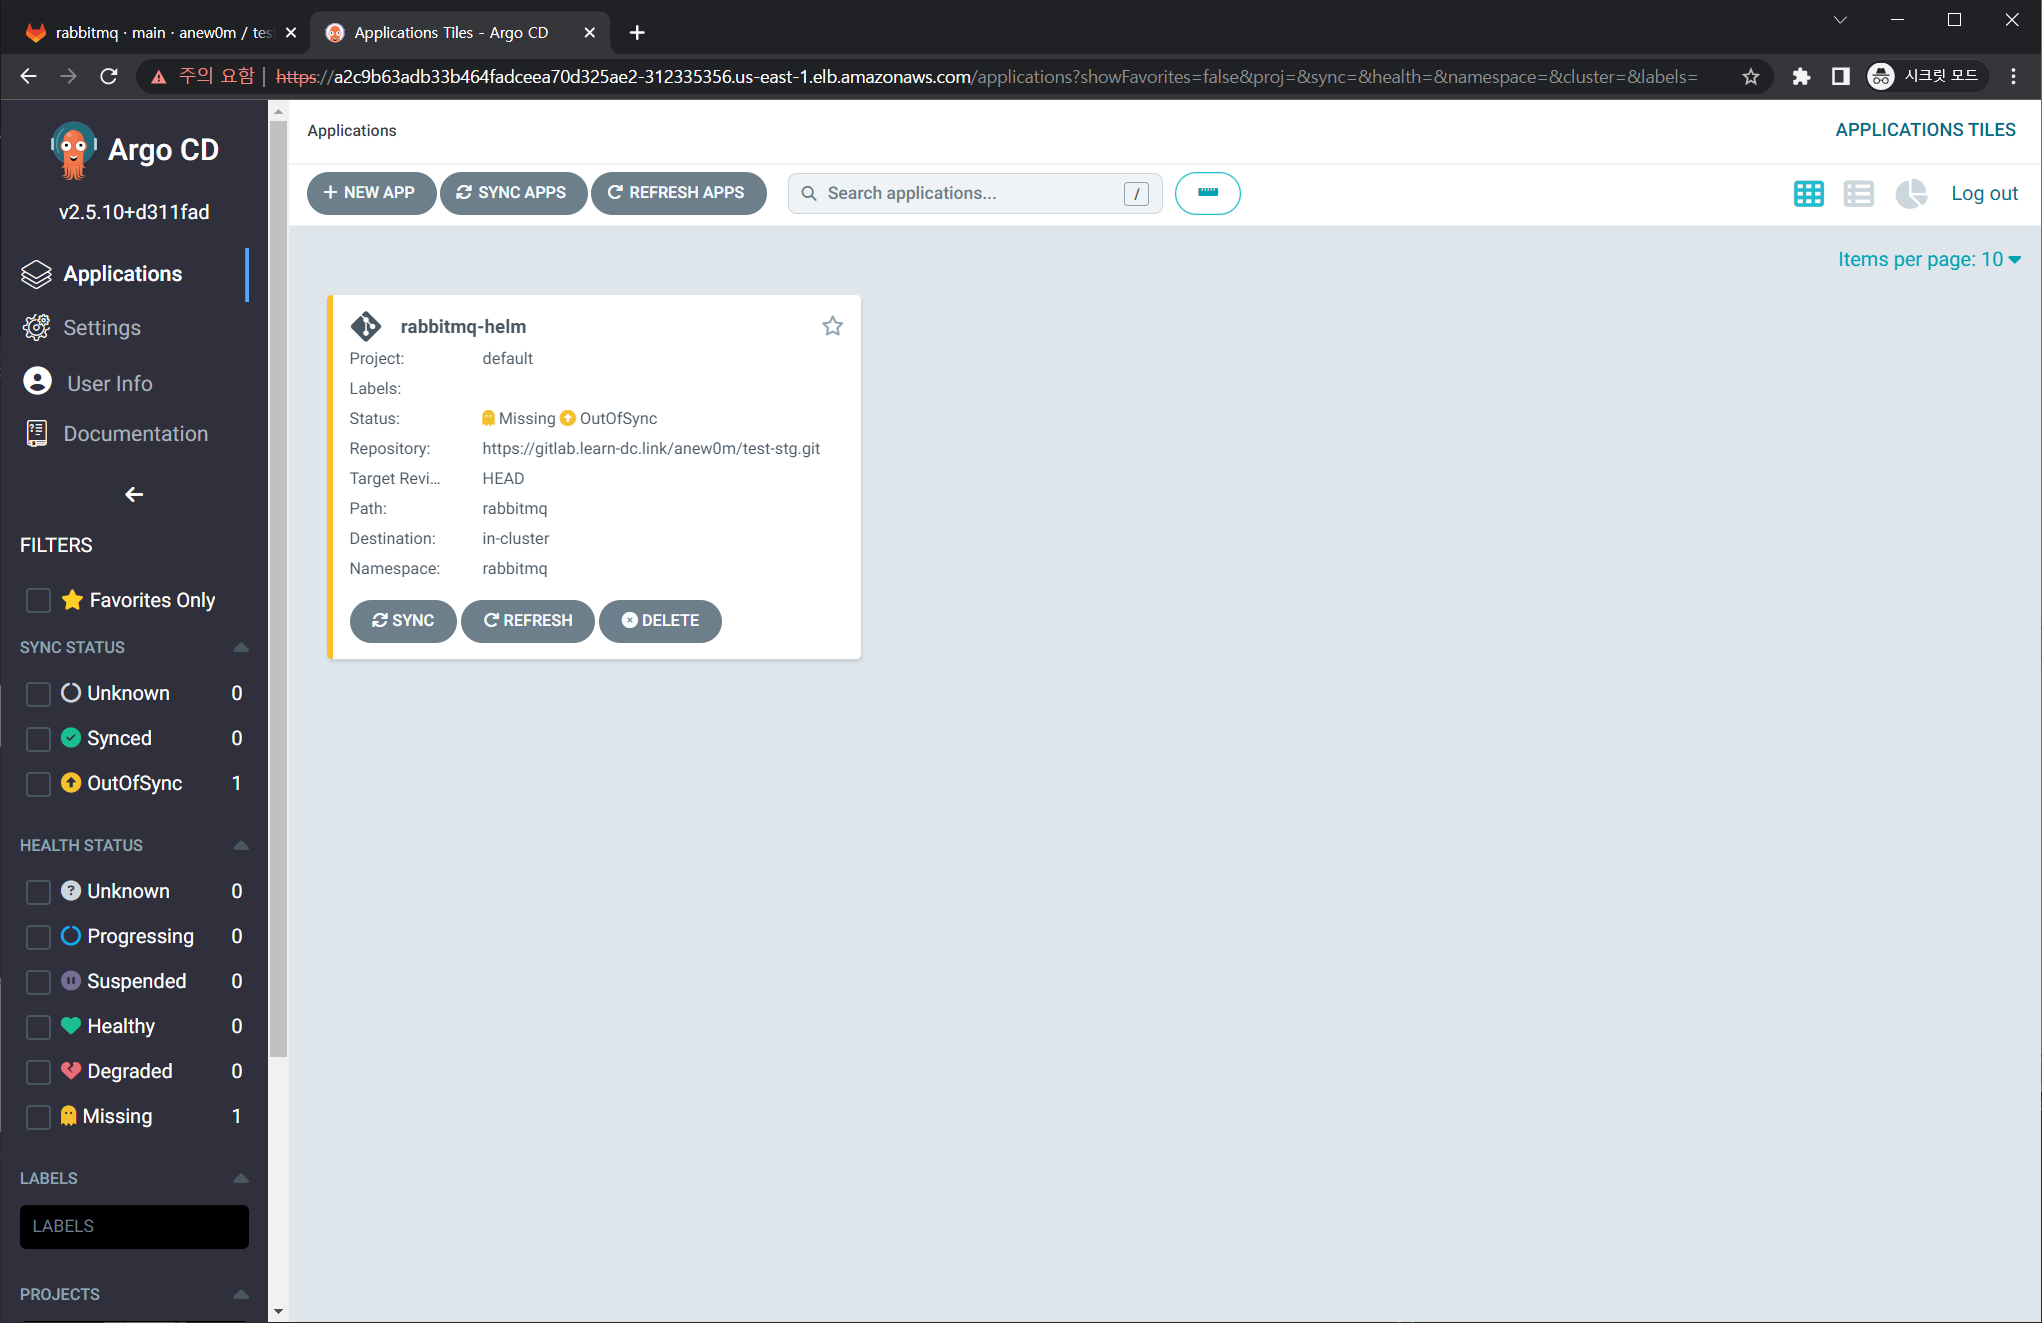Switch to the applications tiles view icon

1808,194
